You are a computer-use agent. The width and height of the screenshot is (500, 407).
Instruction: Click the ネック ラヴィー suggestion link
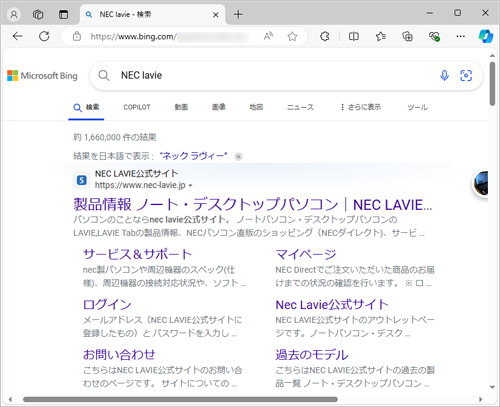point(193,156)
